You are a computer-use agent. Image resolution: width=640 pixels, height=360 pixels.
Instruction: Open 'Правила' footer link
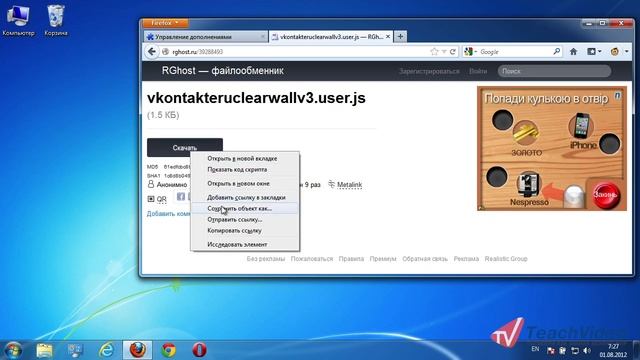(351, 259)
